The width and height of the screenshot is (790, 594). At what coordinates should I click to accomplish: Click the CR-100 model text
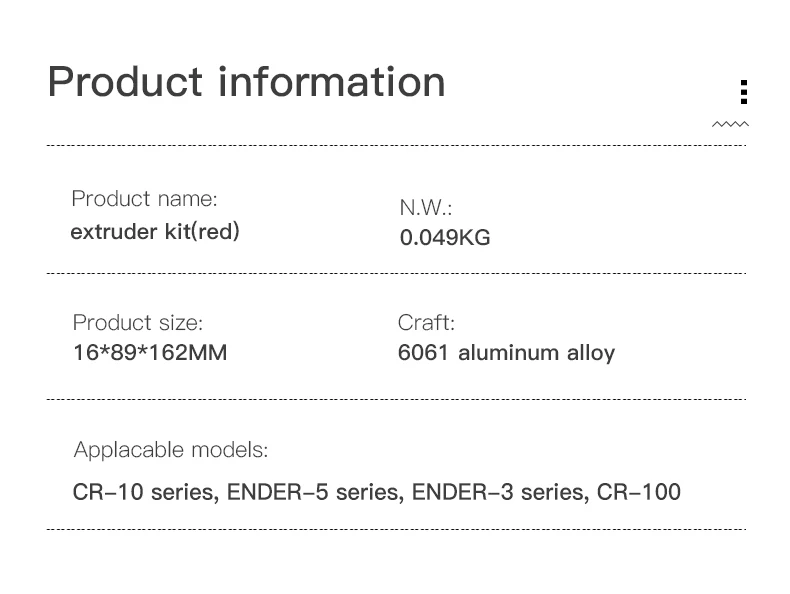pos(639,492)
